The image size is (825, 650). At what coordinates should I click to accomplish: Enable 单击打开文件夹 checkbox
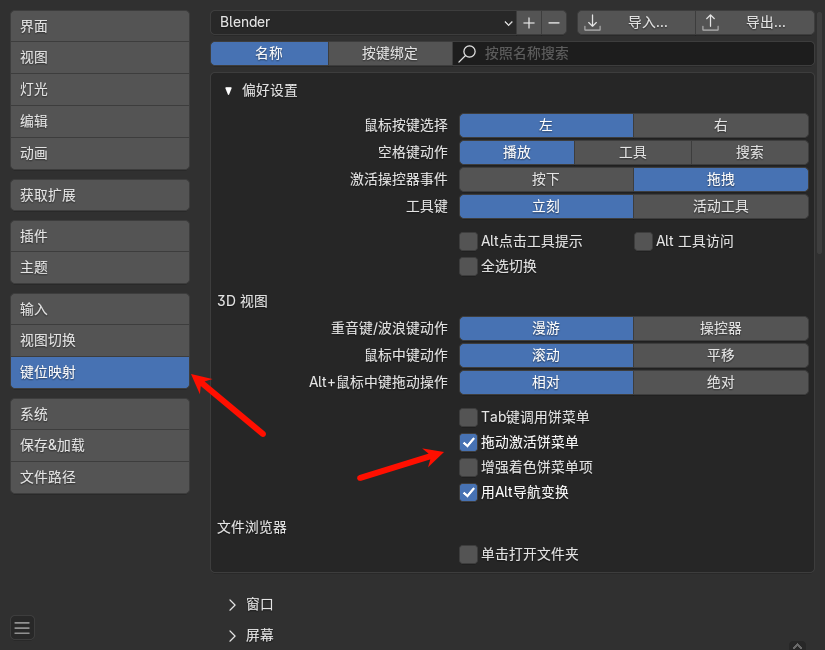468,554
